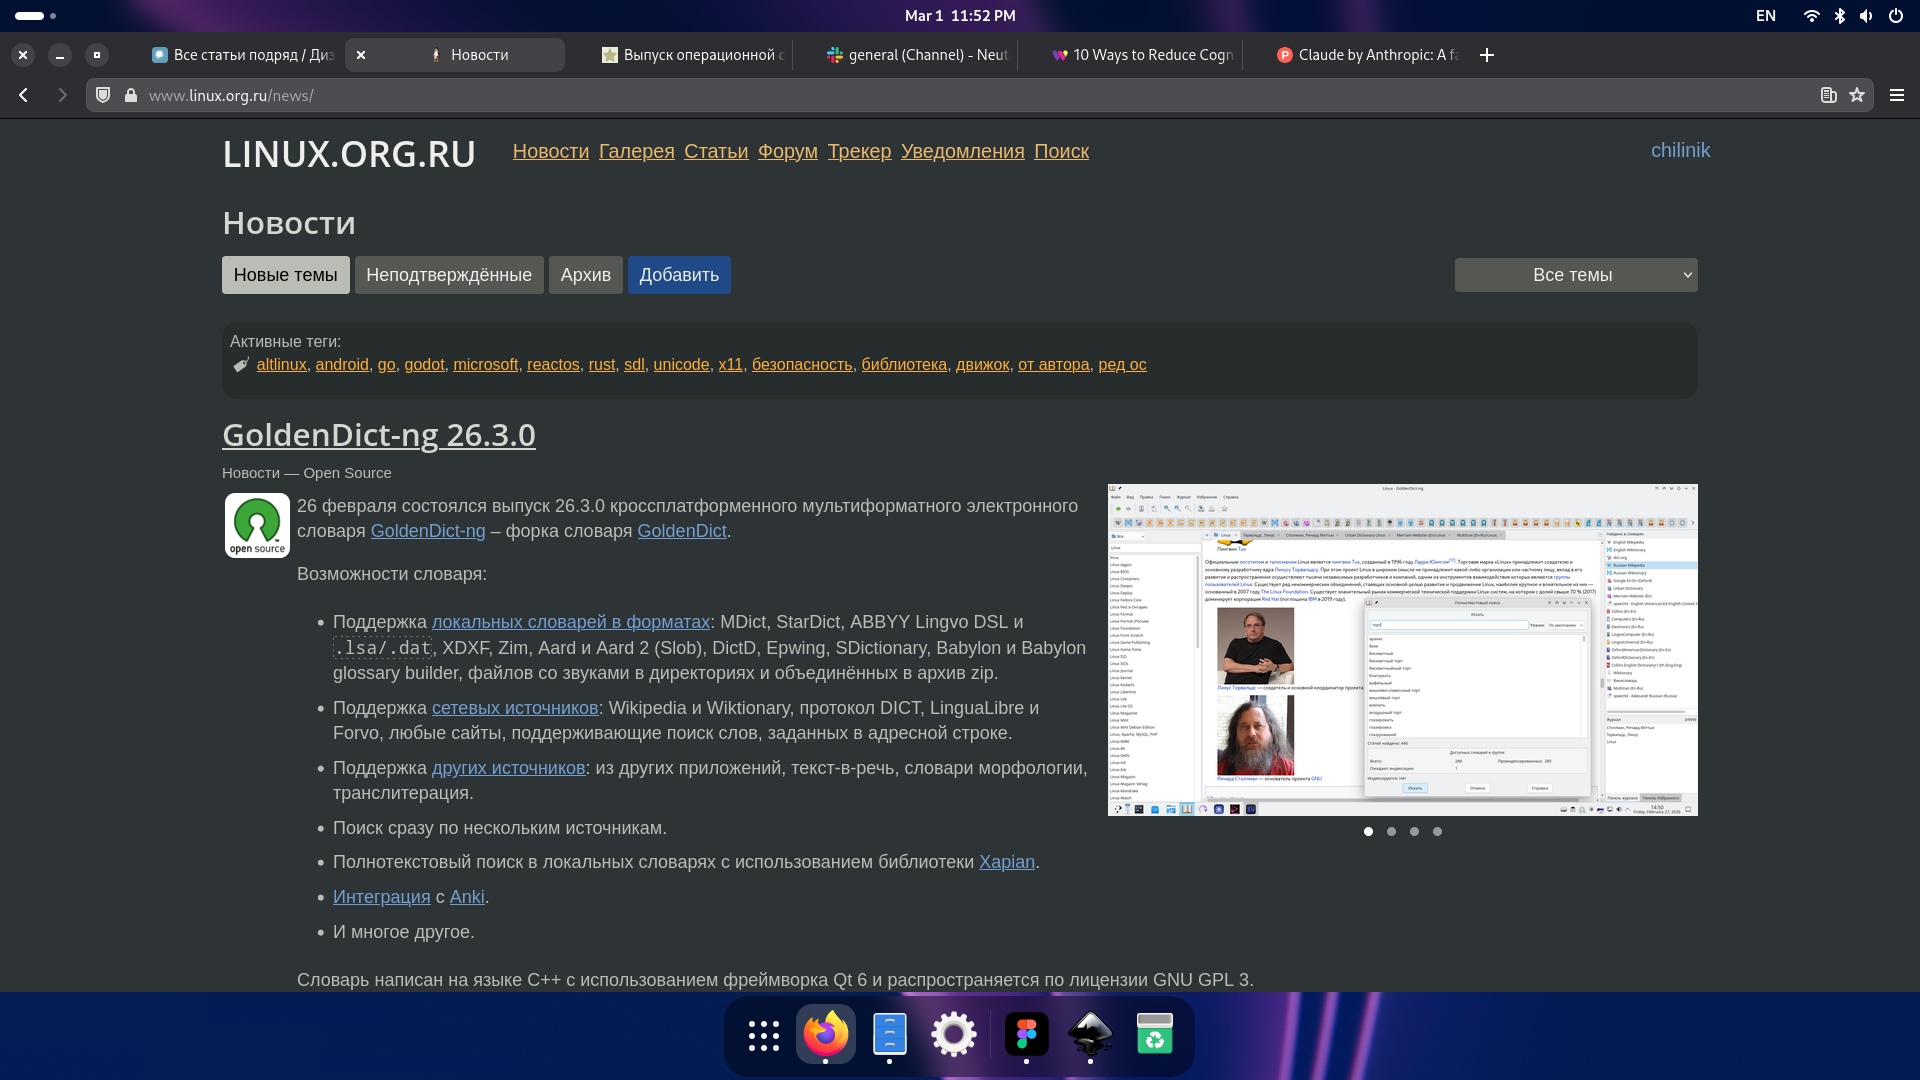Open a new browser tab with plus
This screenshot has width=1920, height=1080.
tap(1487, 55)
